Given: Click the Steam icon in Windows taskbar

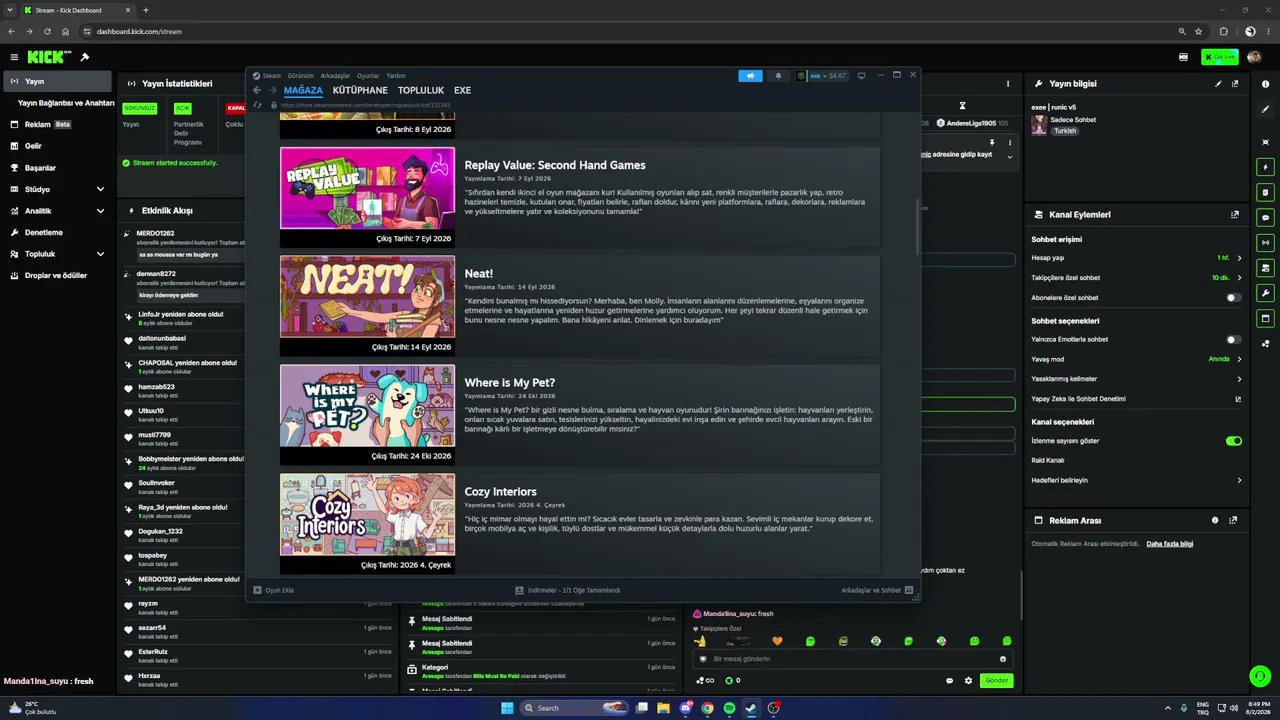Looking at the screenshot, I should click(x=751, y=708).
